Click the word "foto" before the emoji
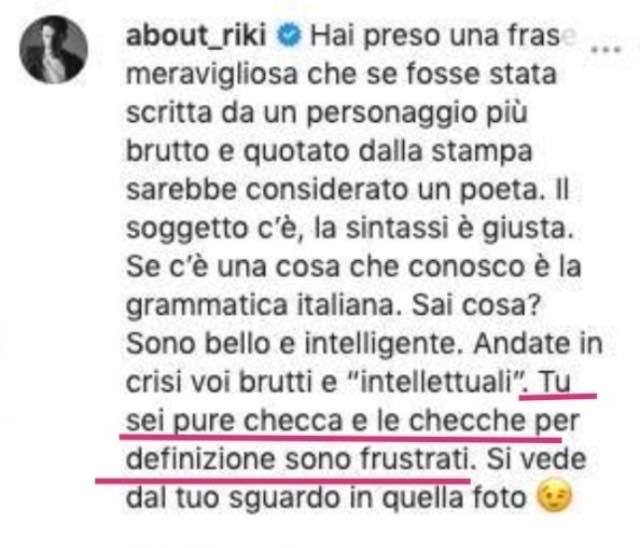The width and height of the screenshot is (640, 548). 499,497
